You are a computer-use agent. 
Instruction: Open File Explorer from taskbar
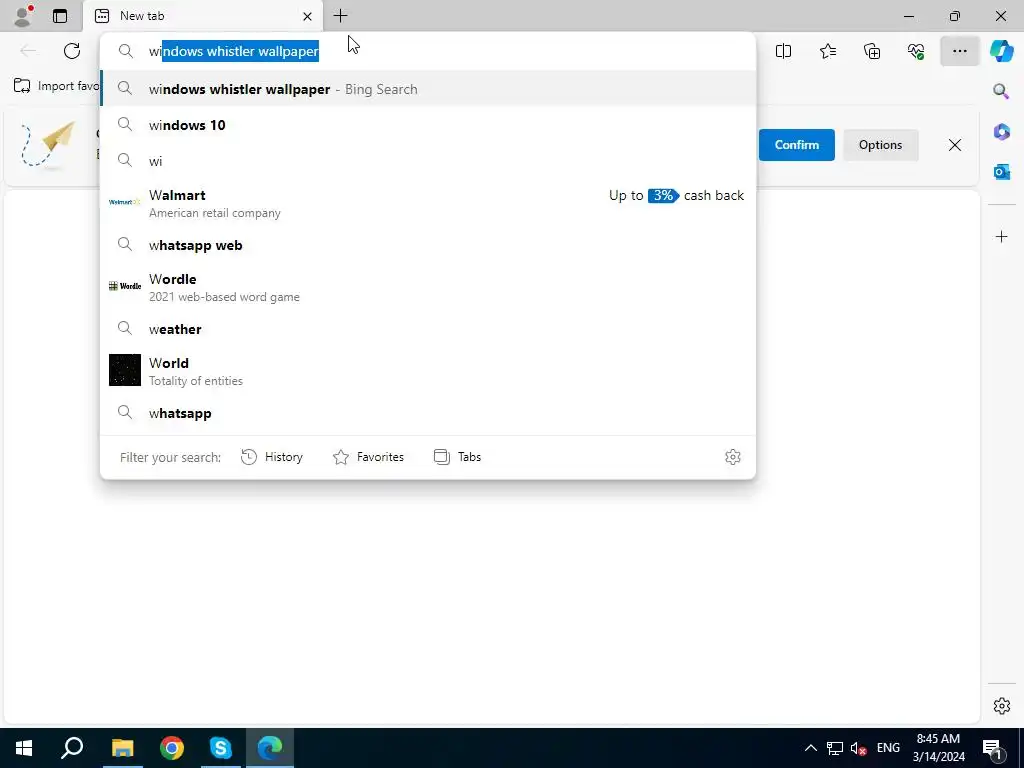[122, 748]
